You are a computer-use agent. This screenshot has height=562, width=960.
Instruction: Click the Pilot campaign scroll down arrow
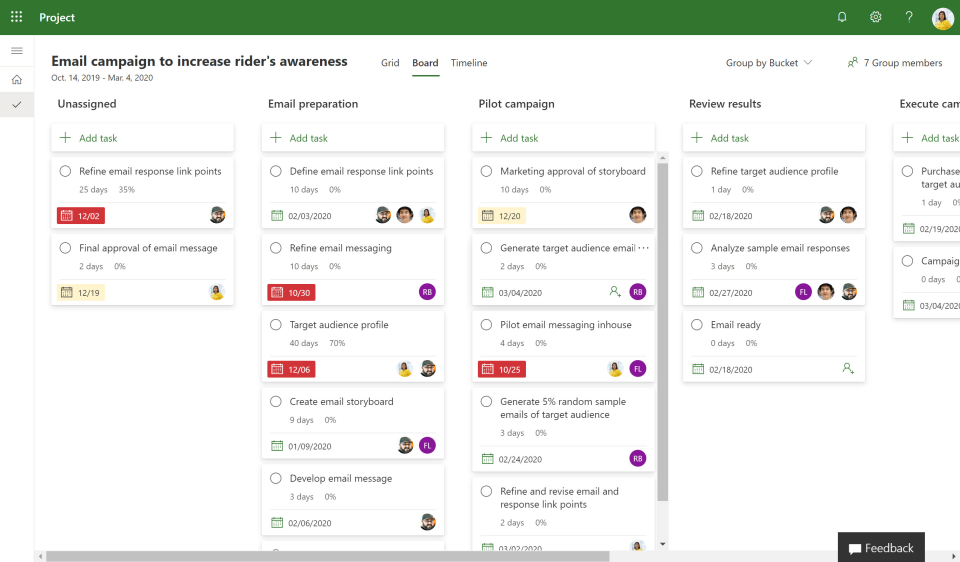[x=662, y=544]
